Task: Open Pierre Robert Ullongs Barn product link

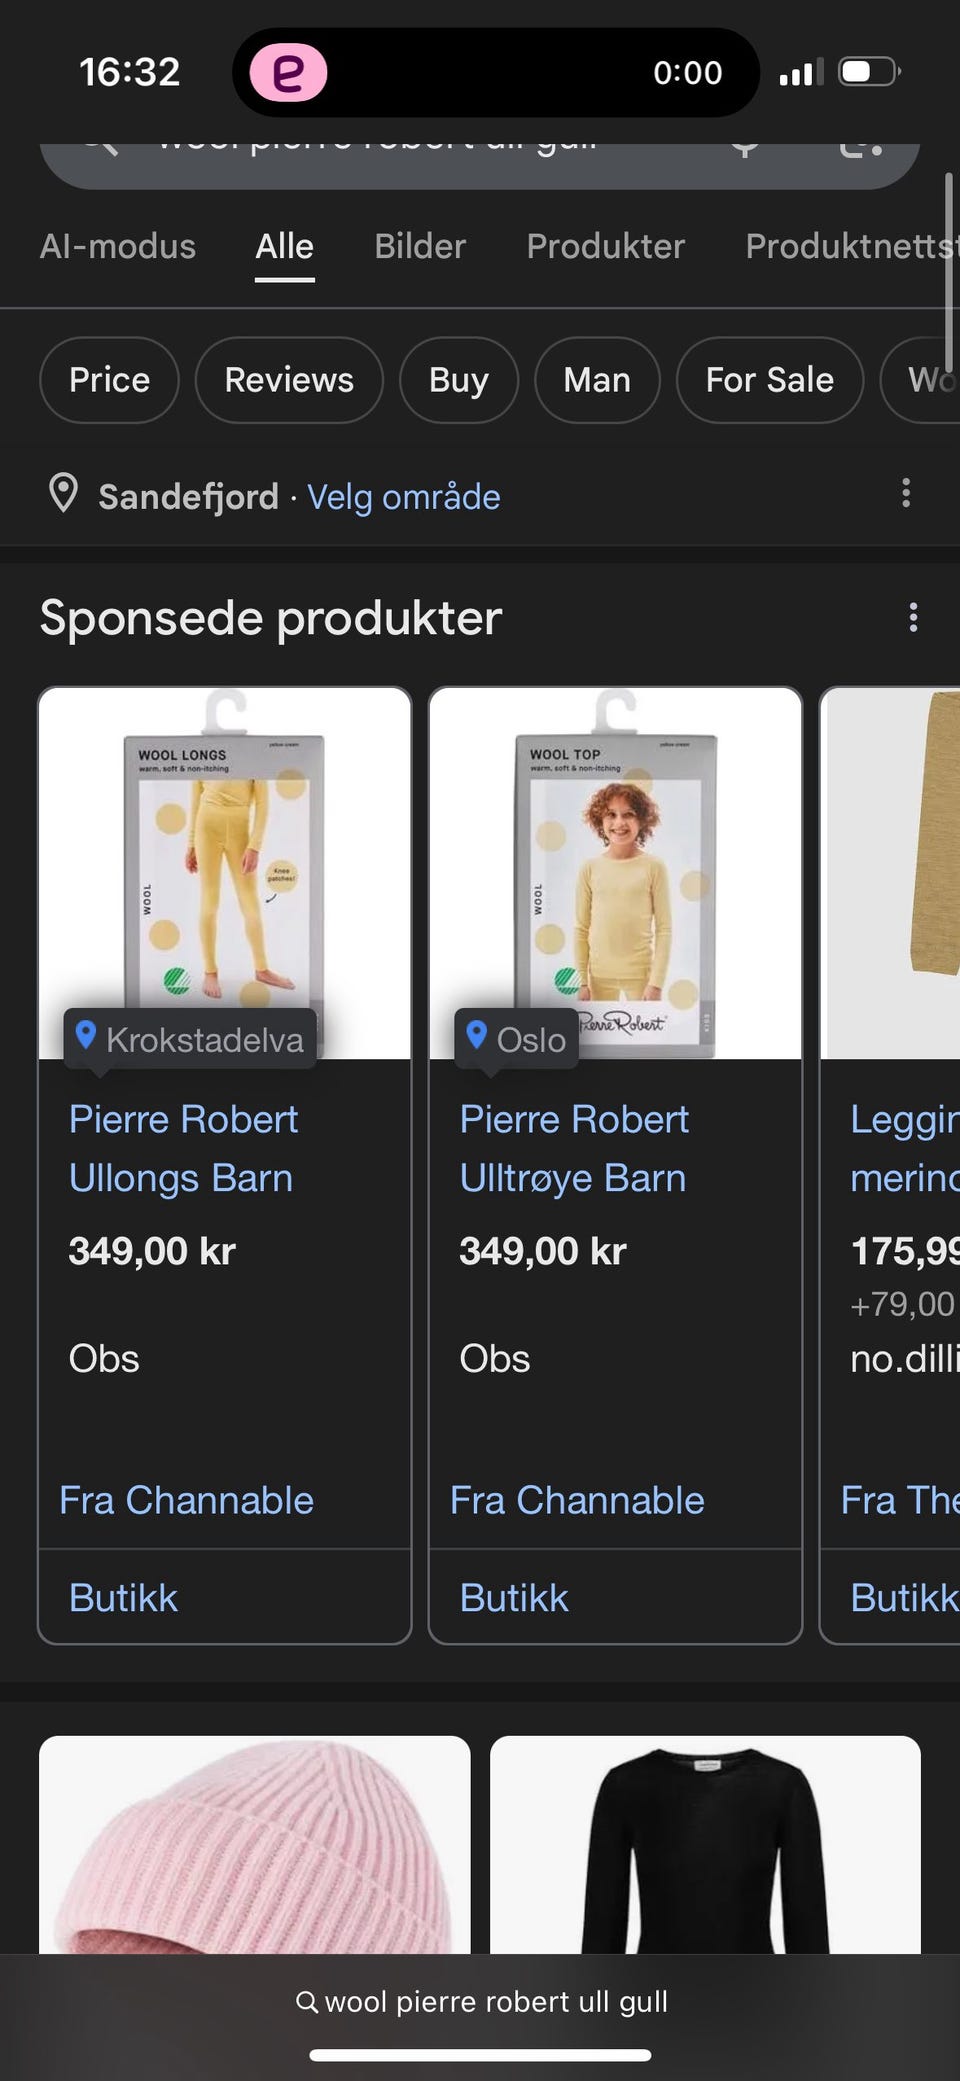Action: 183,1148
